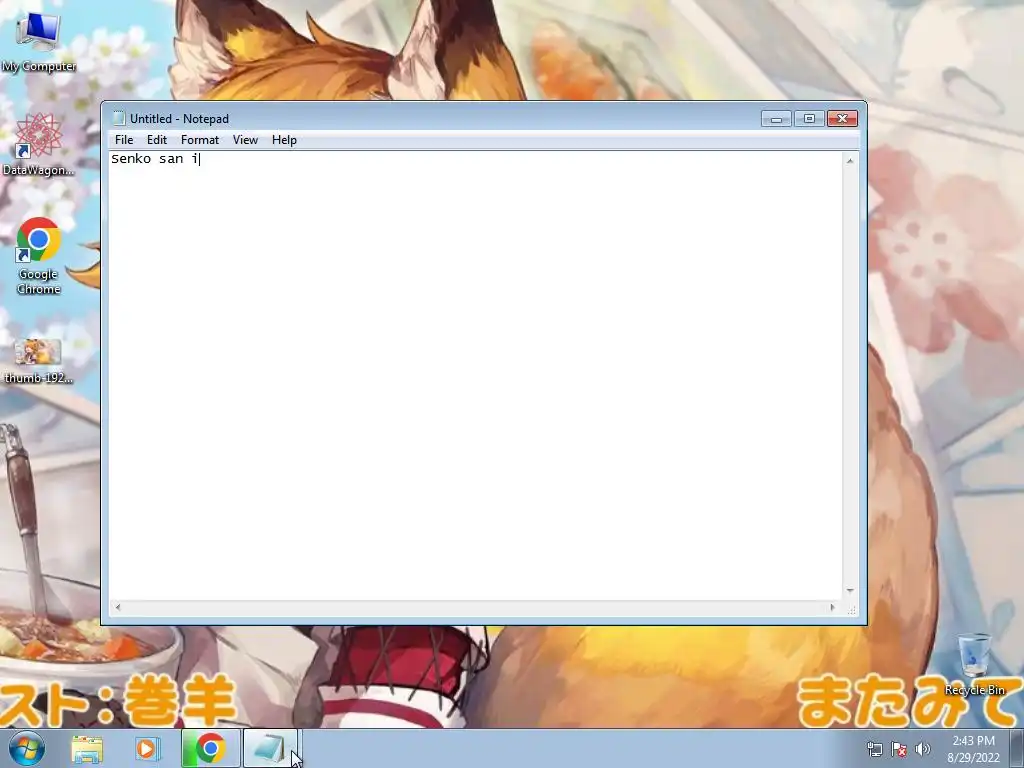The width and height of the screenshot is (1024, 768).
Task: Click the vertical scrollbar down arrow
Action: point(850,591)
